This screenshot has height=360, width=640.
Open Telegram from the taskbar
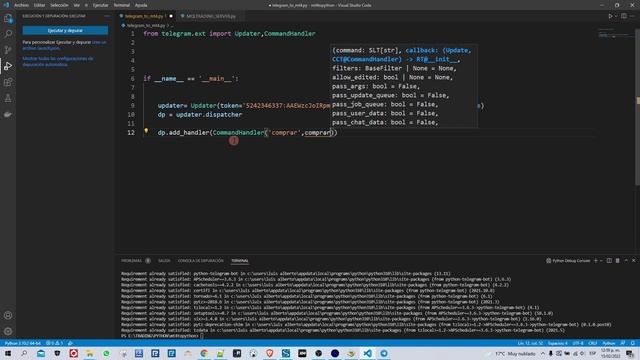pyautogui.click(x=384, y=353)
